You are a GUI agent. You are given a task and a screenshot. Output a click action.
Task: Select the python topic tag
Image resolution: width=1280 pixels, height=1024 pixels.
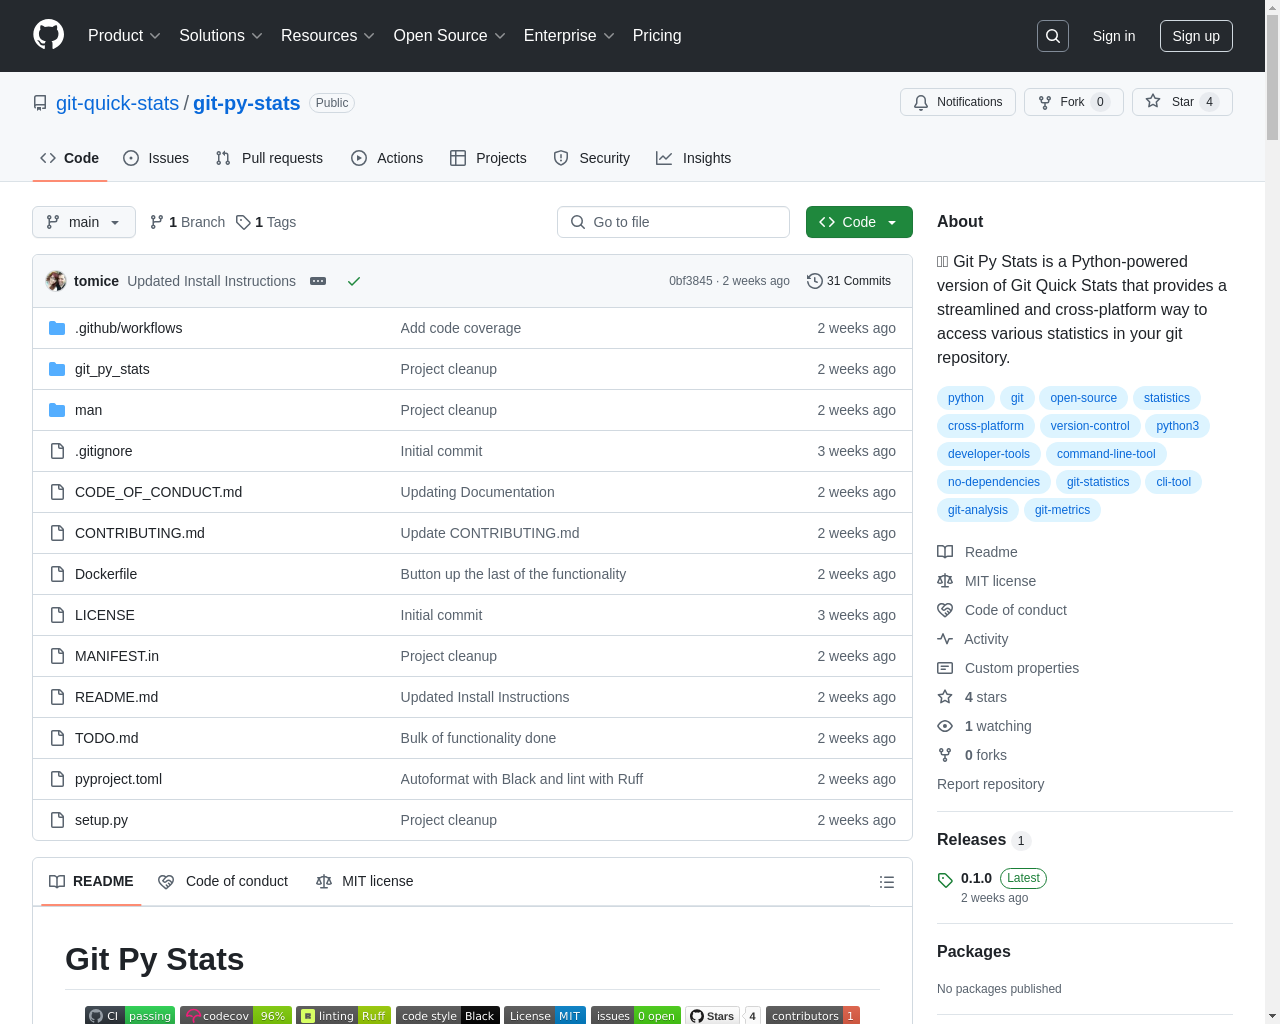click(966, 398)
